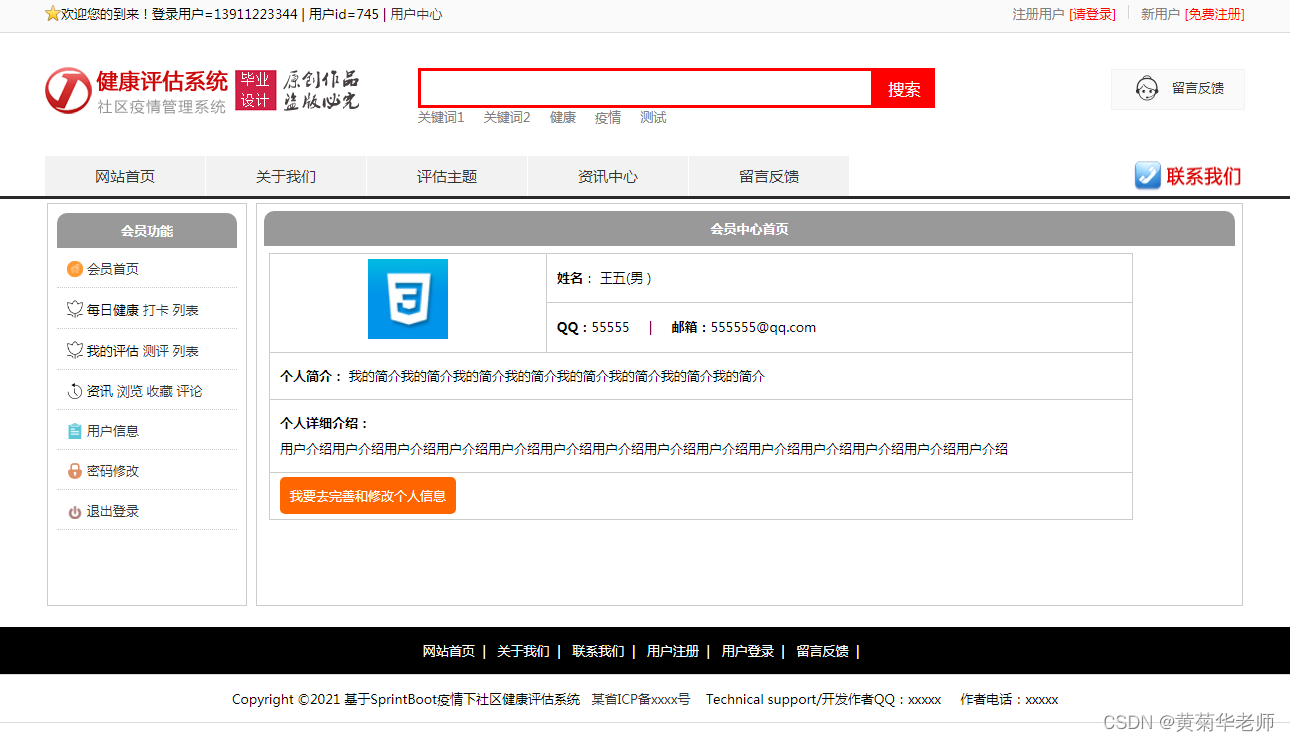Click the 留言反馈 button at the top right

pyautogui.click(x=1178, y=89)
